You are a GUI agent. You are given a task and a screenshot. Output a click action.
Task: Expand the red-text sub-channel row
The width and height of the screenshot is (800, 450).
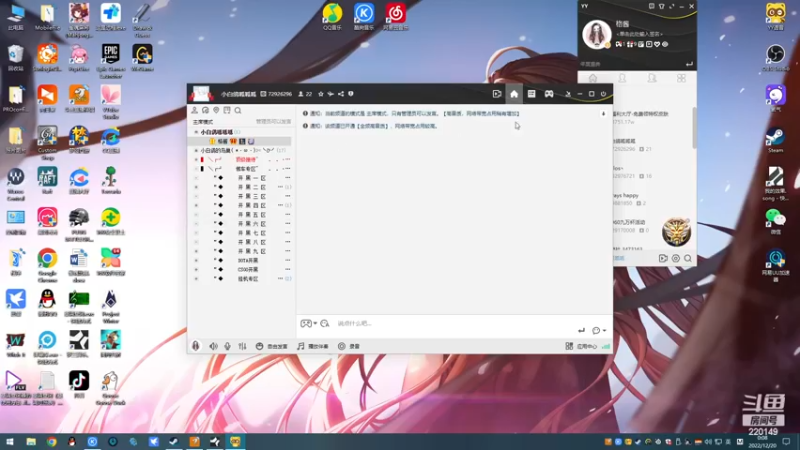(x=196, y=160)
